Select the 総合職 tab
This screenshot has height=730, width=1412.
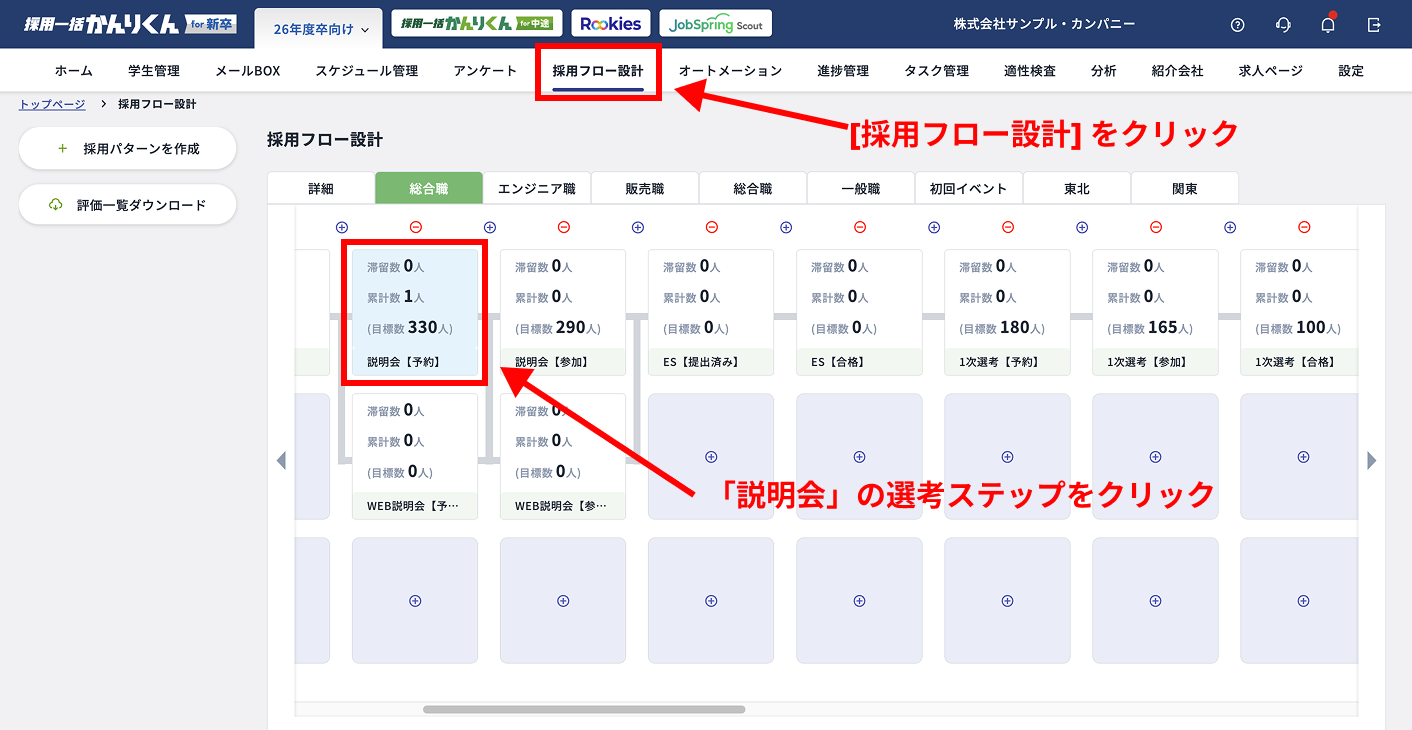(x=429, y=187)
